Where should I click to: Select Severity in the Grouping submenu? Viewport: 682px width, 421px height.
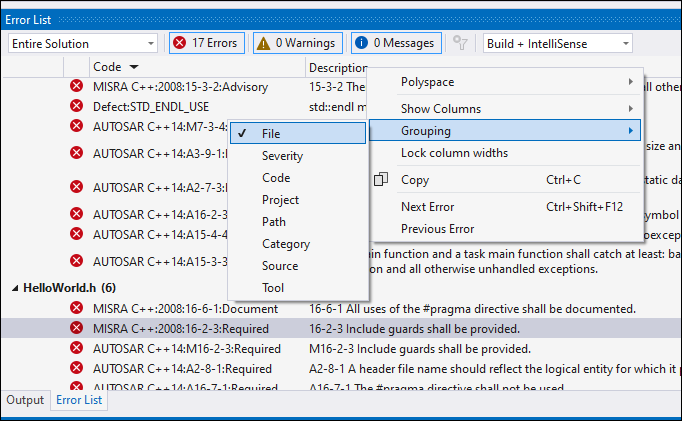[x=282, y=156]
